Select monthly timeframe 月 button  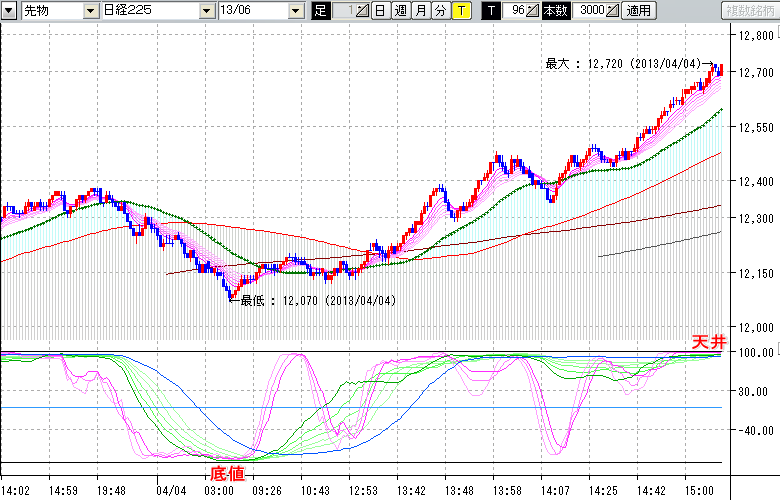pyautogui.click(x=421, y=11)
